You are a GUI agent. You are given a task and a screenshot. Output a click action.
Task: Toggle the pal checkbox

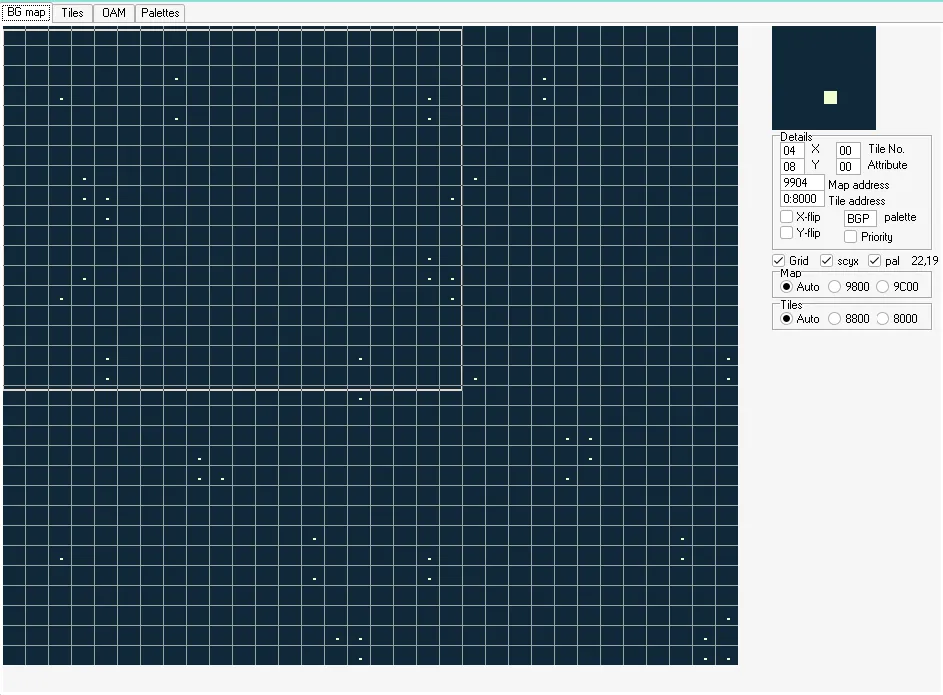874,261
